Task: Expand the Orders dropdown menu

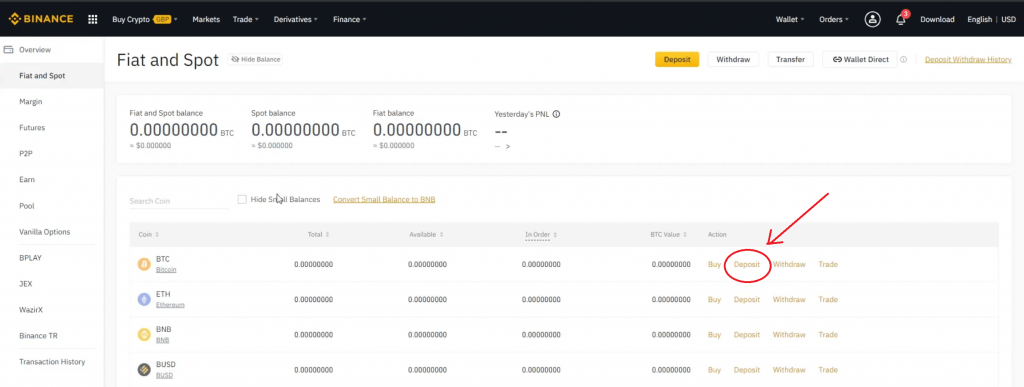Action: click(x=834, y=20)
